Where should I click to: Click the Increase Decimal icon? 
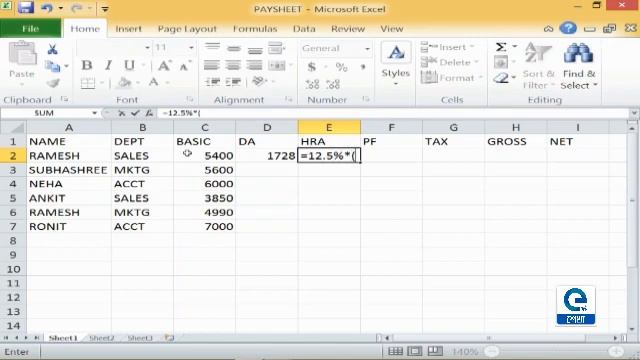click(x=312, y=84)
